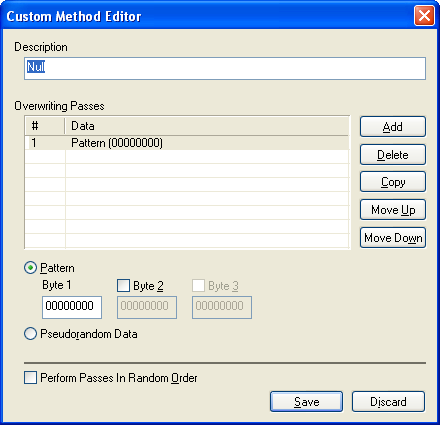The width and height of the screenshot is (440, 425).
Task: Select the Pattern radio button
Action: (x=30, y=268)
